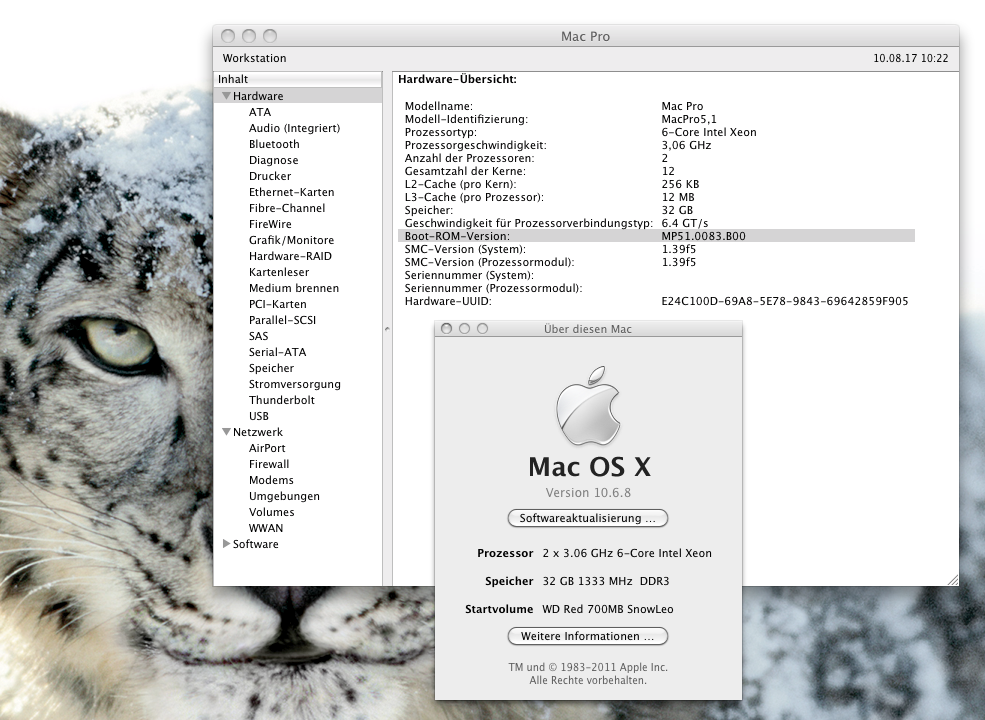
Task: Click the Apple logo in Über diesen Mac
Action: (x=589, y=406)
